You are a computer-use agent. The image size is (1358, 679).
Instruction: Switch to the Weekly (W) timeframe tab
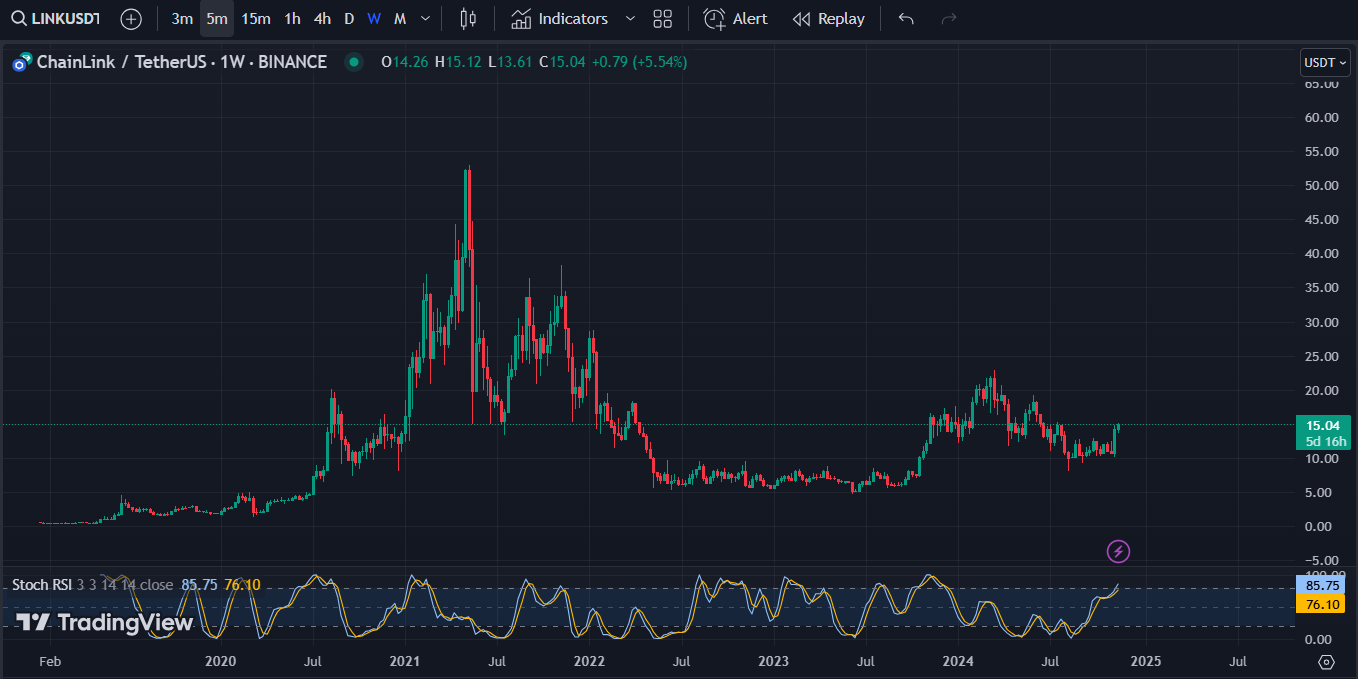[373, 18]
